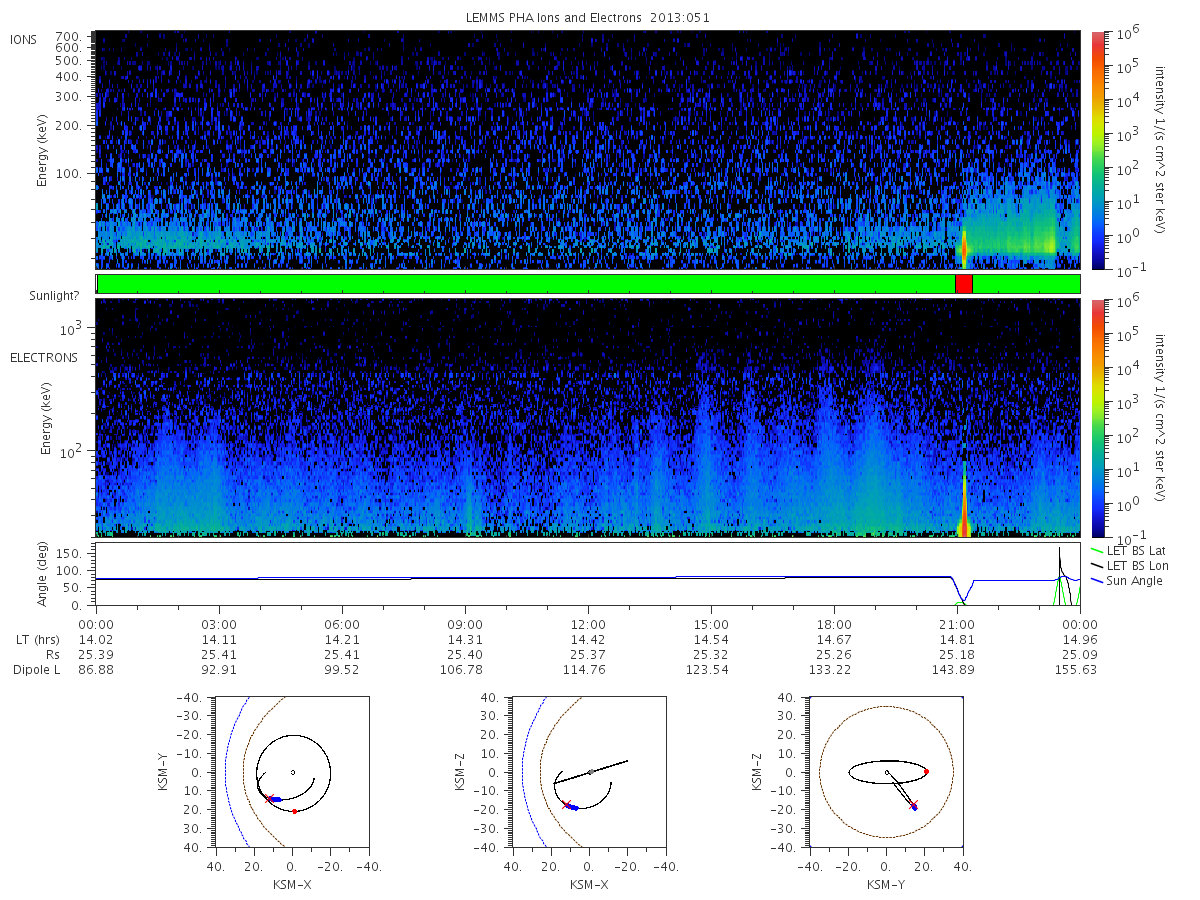This screenshot has width=1200, height=900.
Task: Click the 12:00 time axis label
Action: coord(588,623)
